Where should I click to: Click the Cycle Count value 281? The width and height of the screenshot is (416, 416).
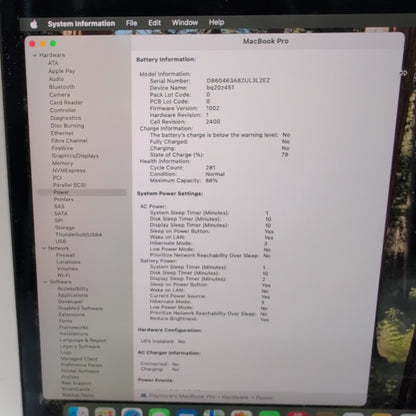point(211,168)
